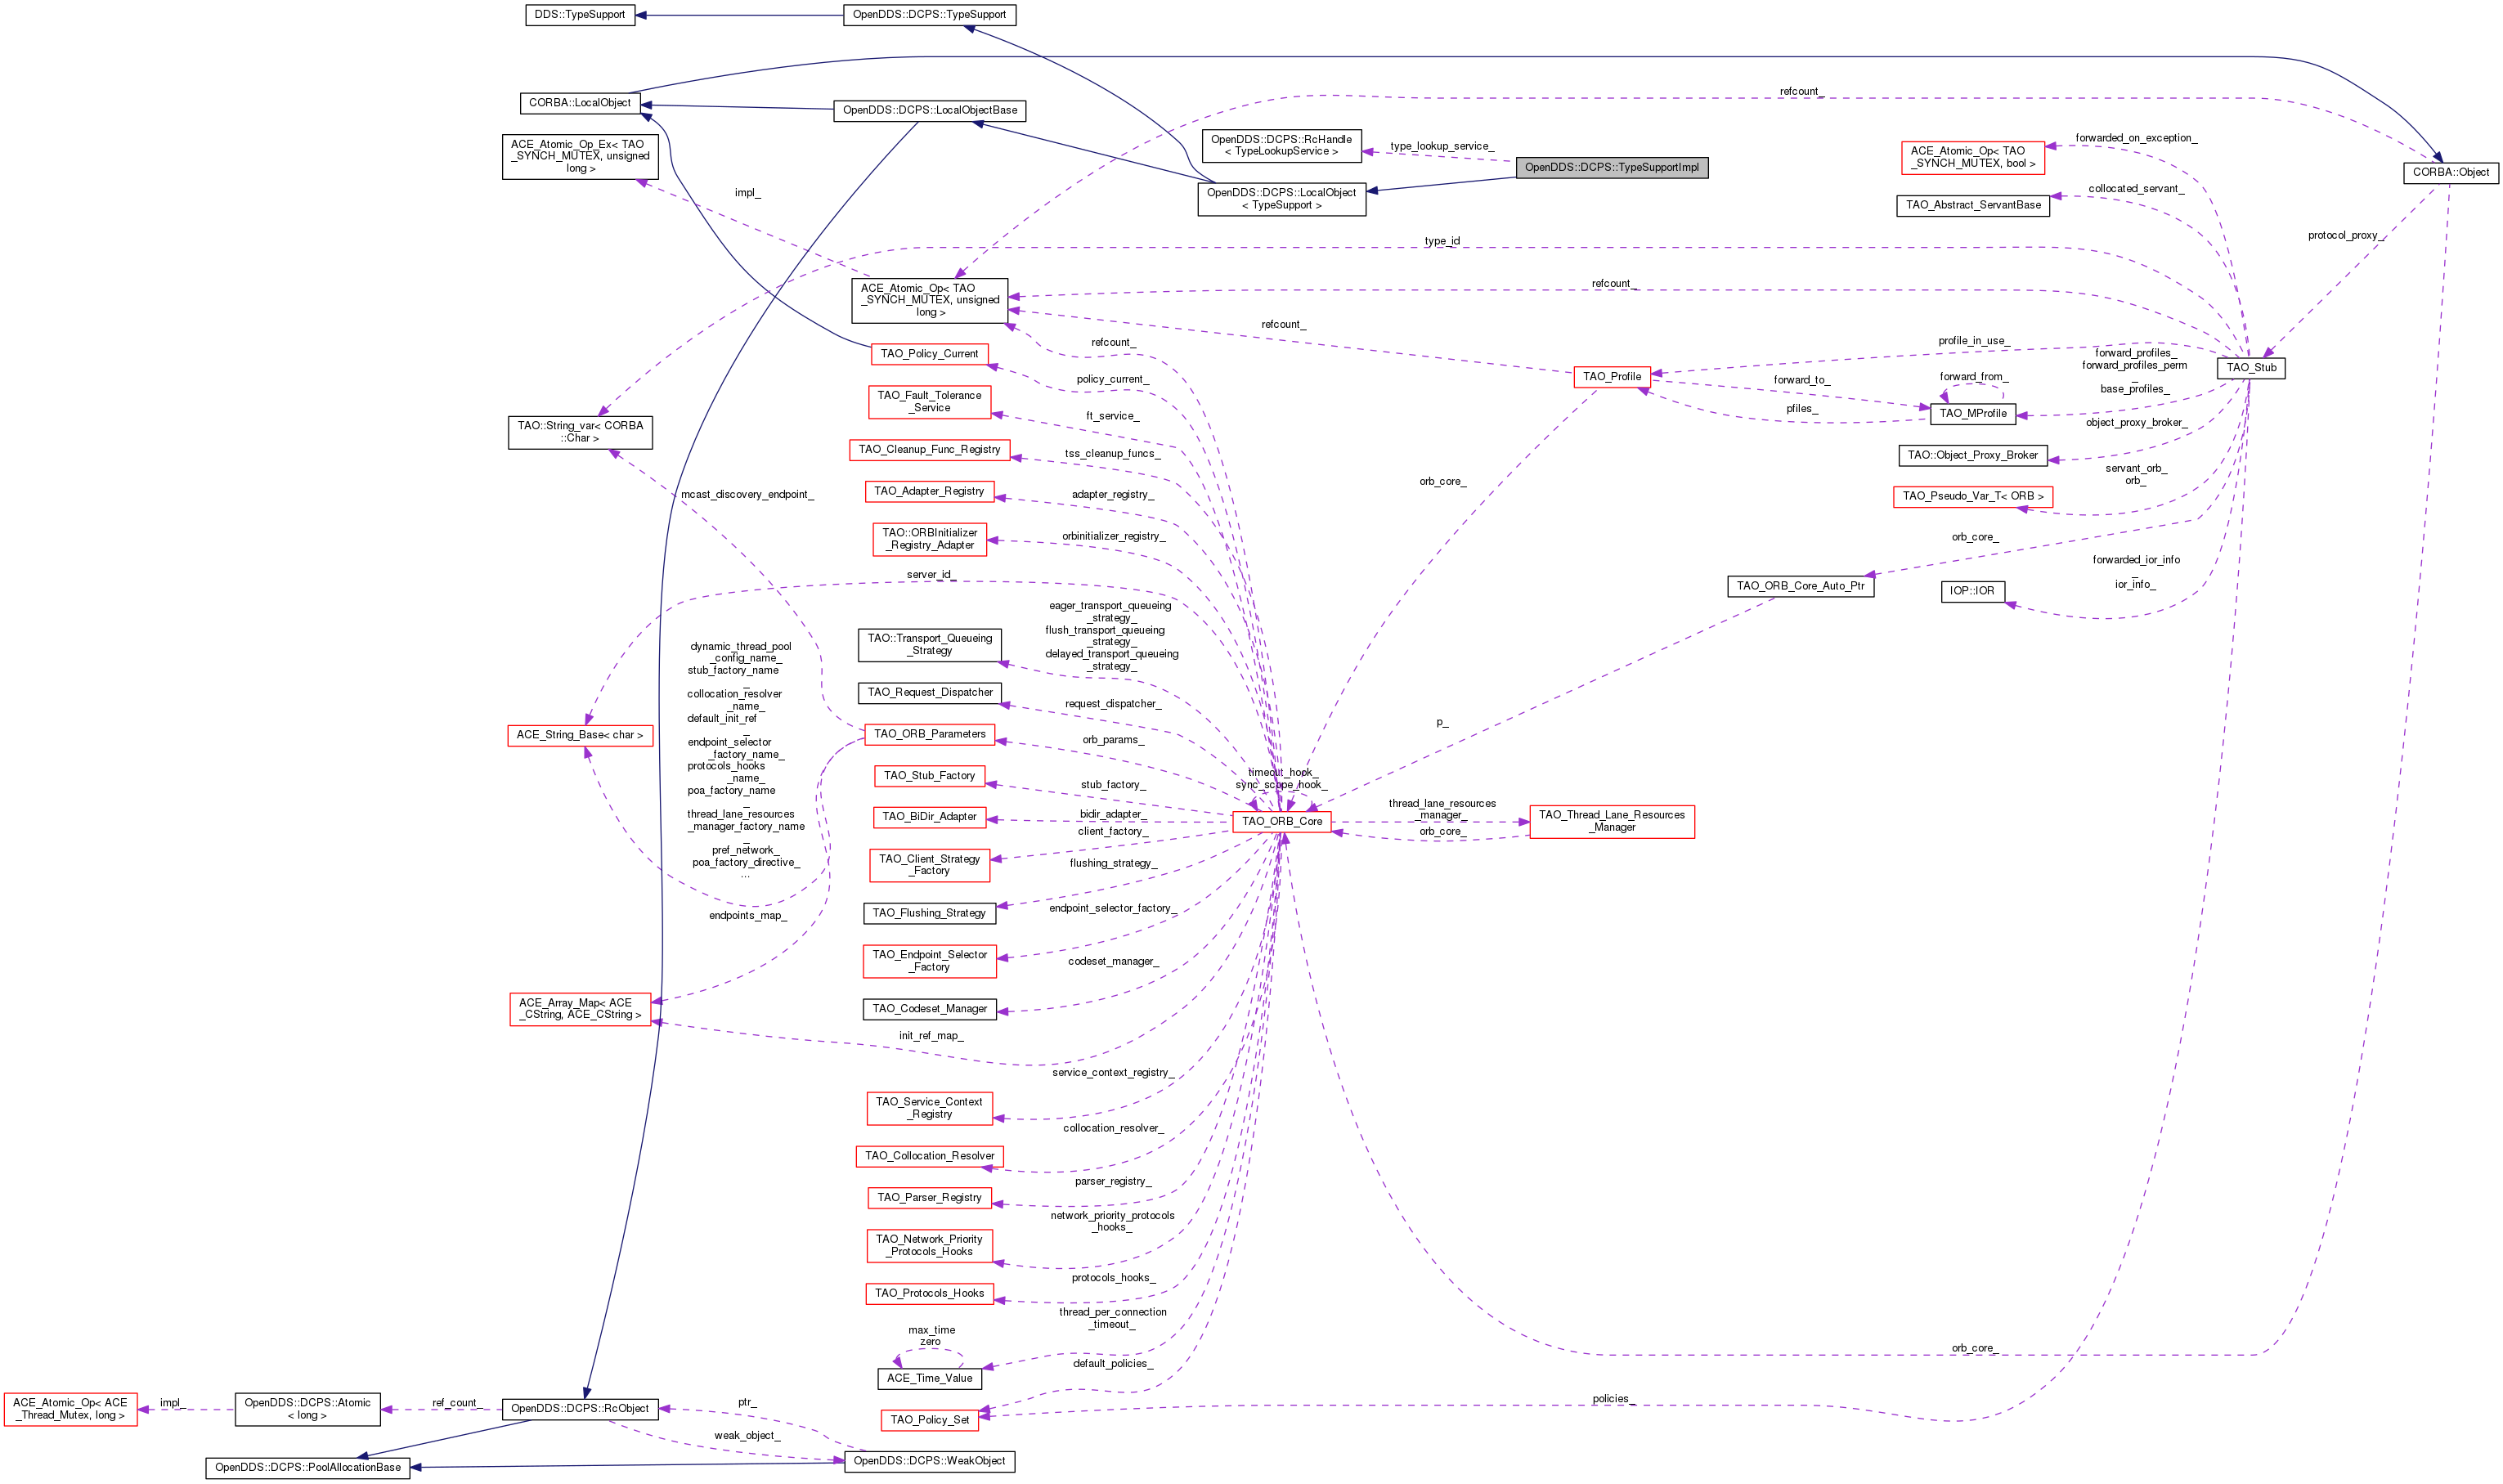The image size is (2503, 1484).
Task: Open the TAO_Adapter_Registry node
Action: tap(929, 492)
